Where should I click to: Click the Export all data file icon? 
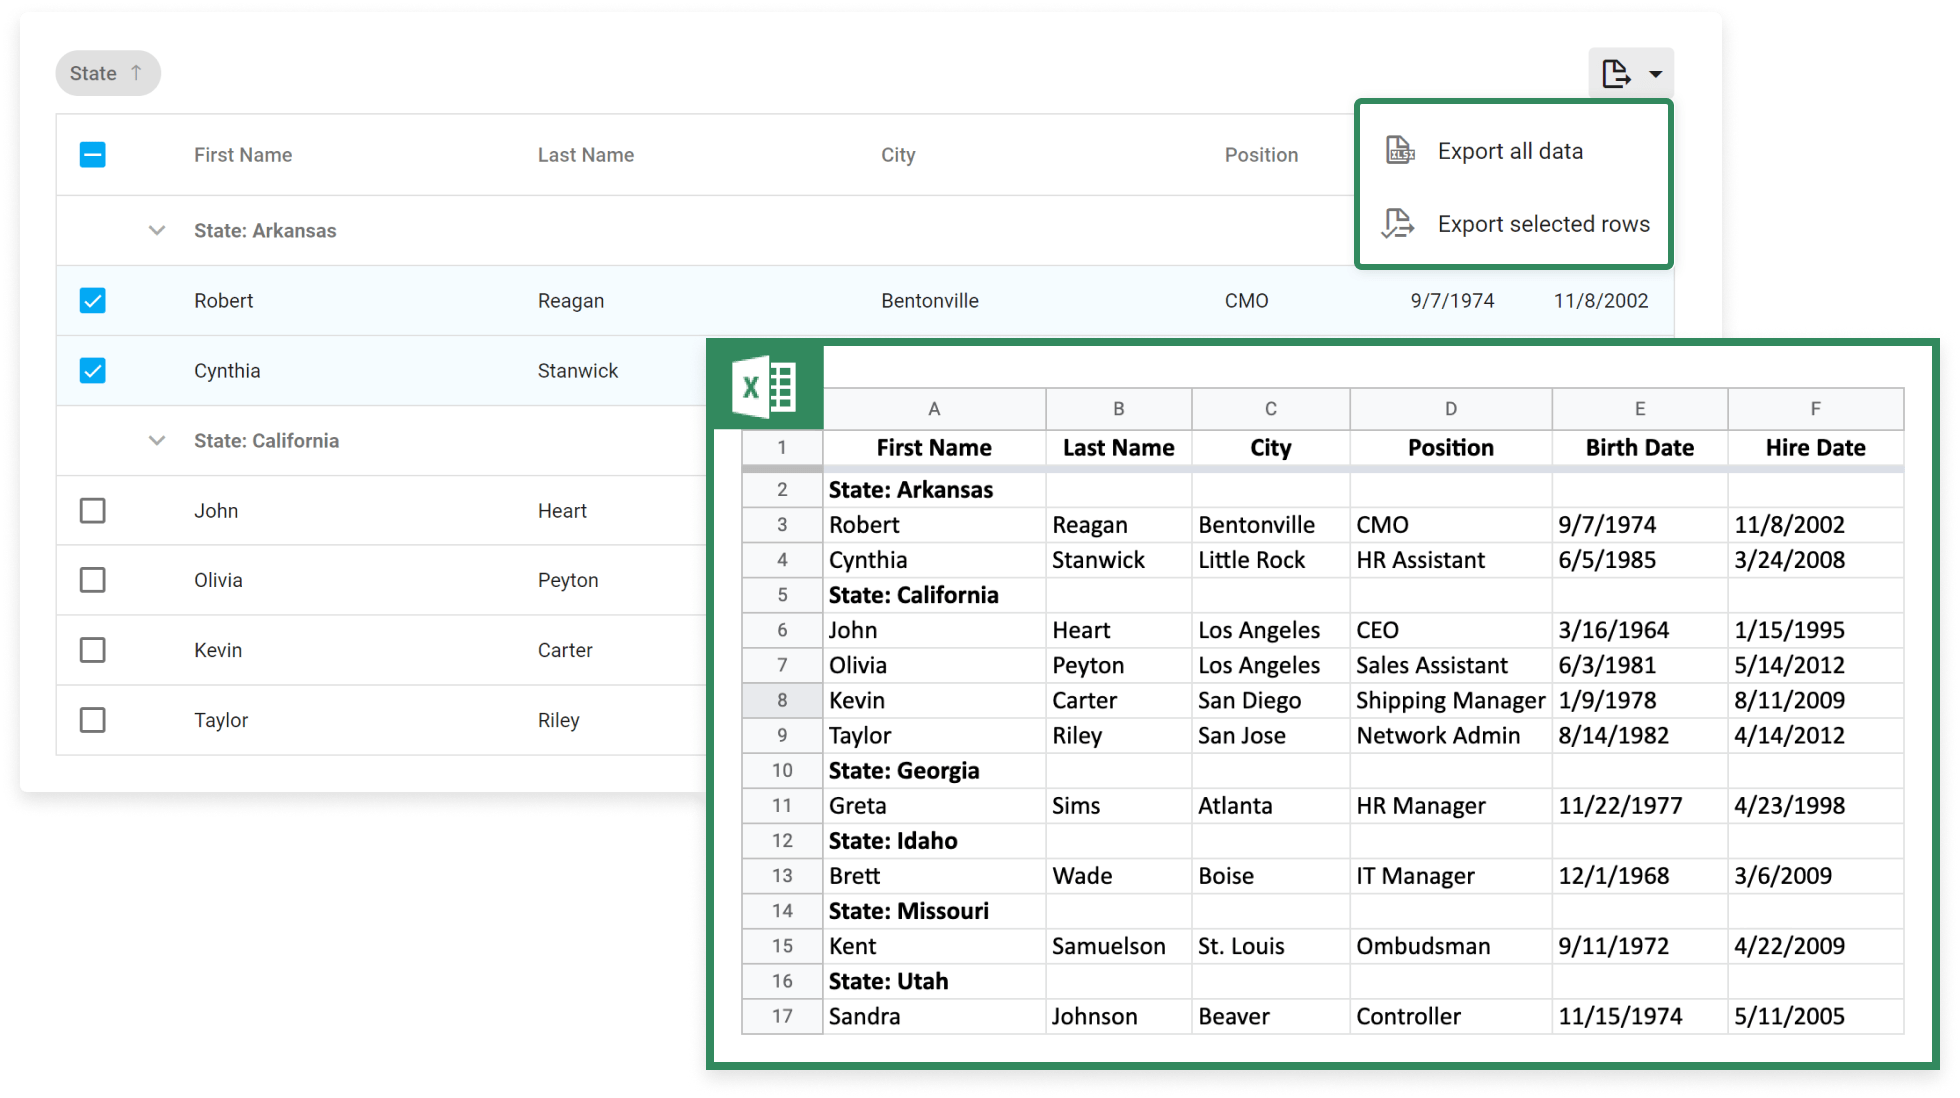[1400, 151]
